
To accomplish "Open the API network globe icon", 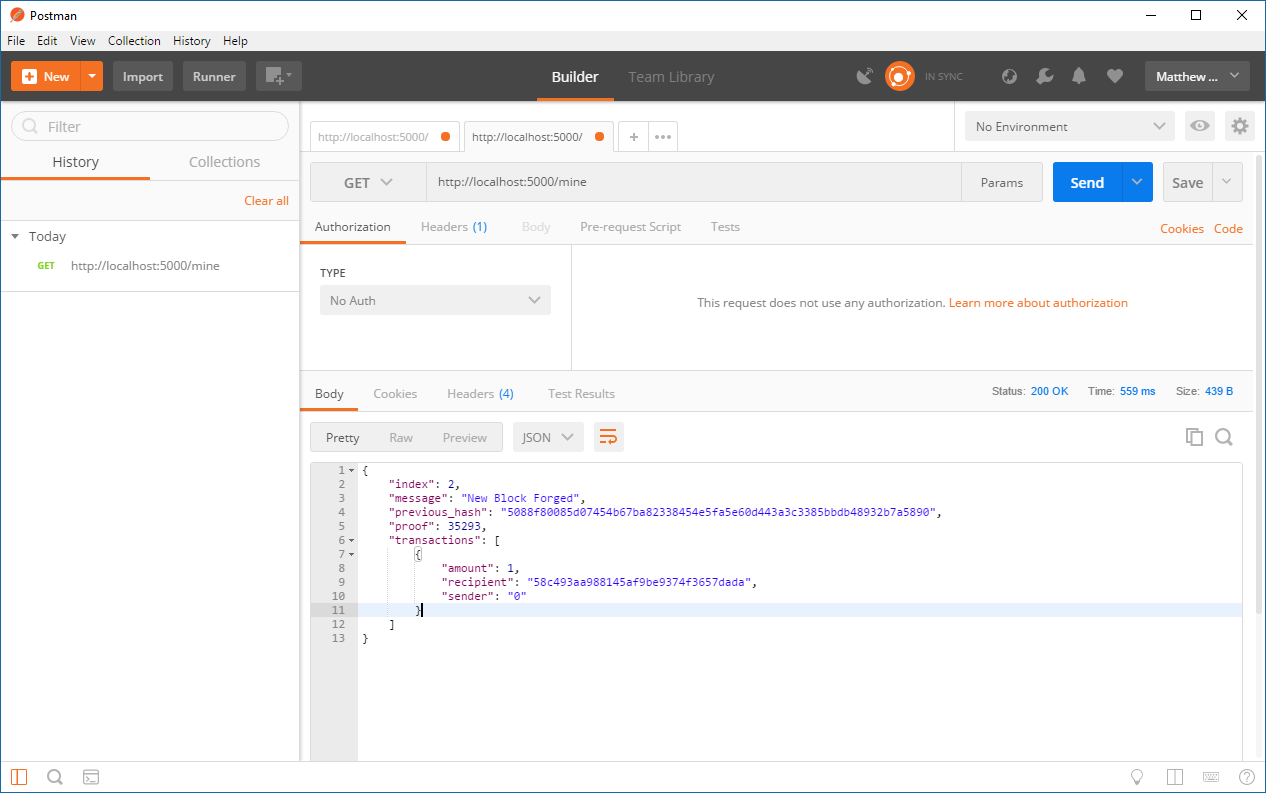I will (1010, 76).
